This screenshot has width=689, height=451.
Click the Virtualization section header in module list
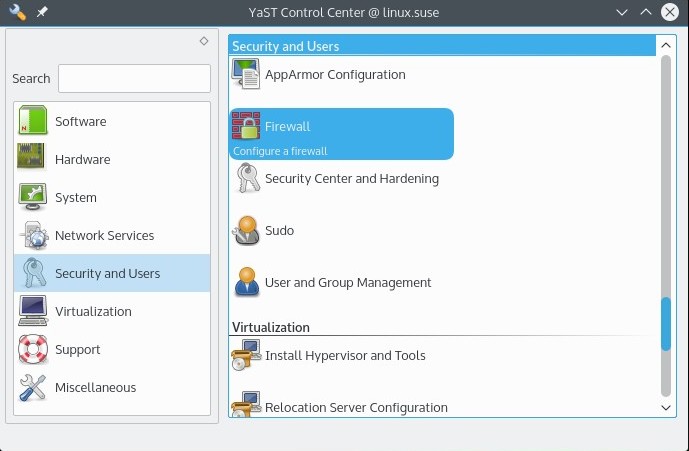[271, 327]
